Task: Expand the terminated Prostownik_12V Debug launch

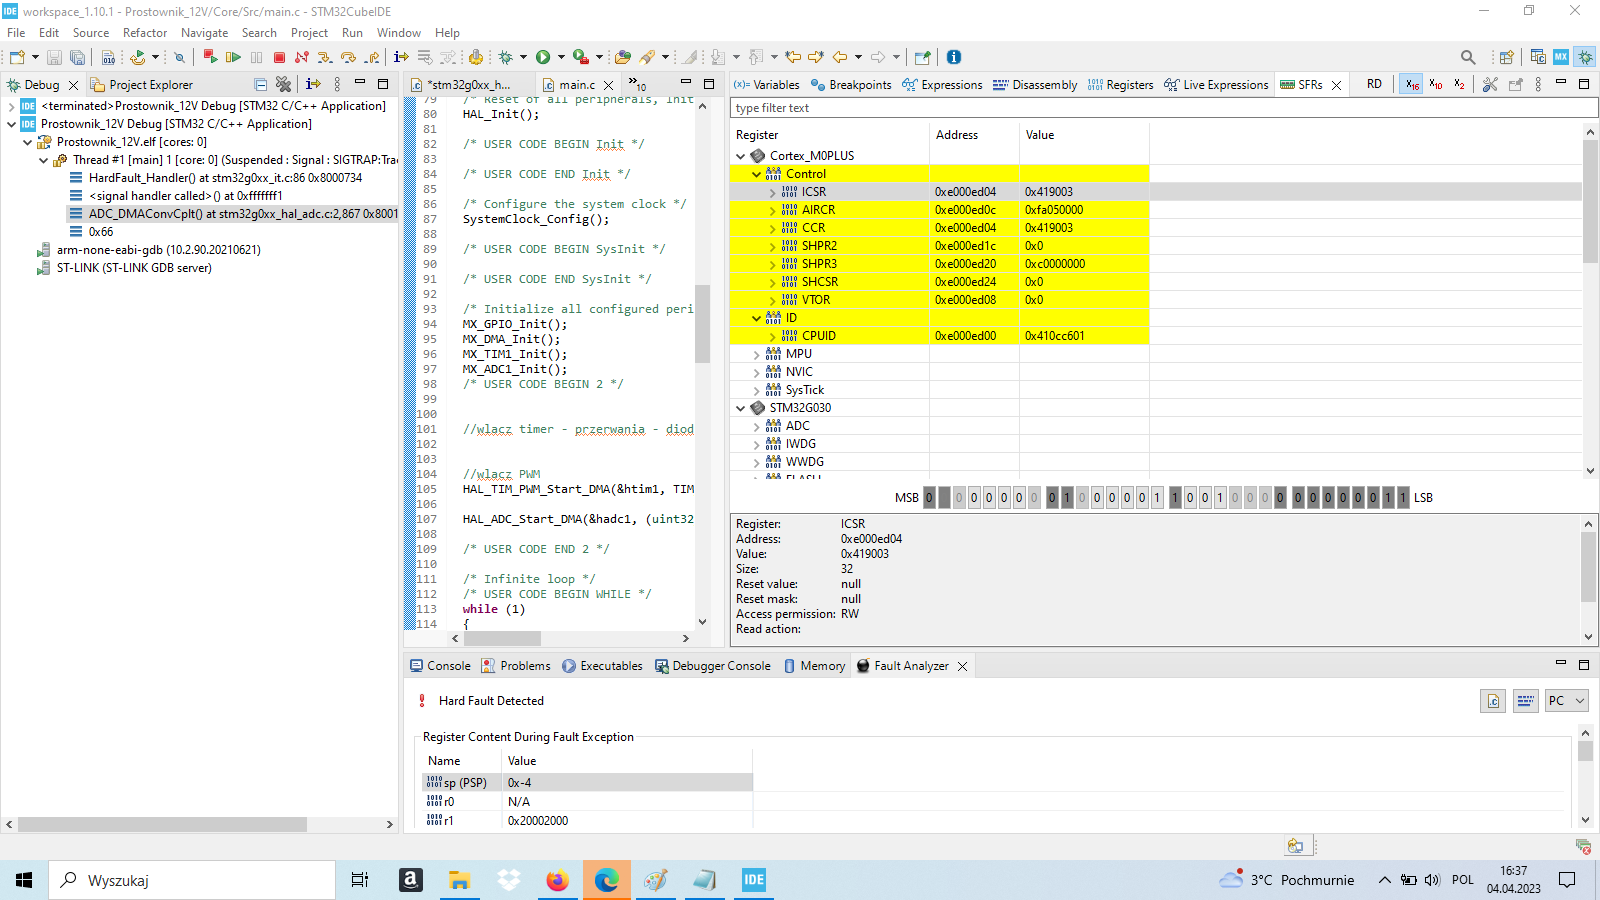Action: [11, 106]
